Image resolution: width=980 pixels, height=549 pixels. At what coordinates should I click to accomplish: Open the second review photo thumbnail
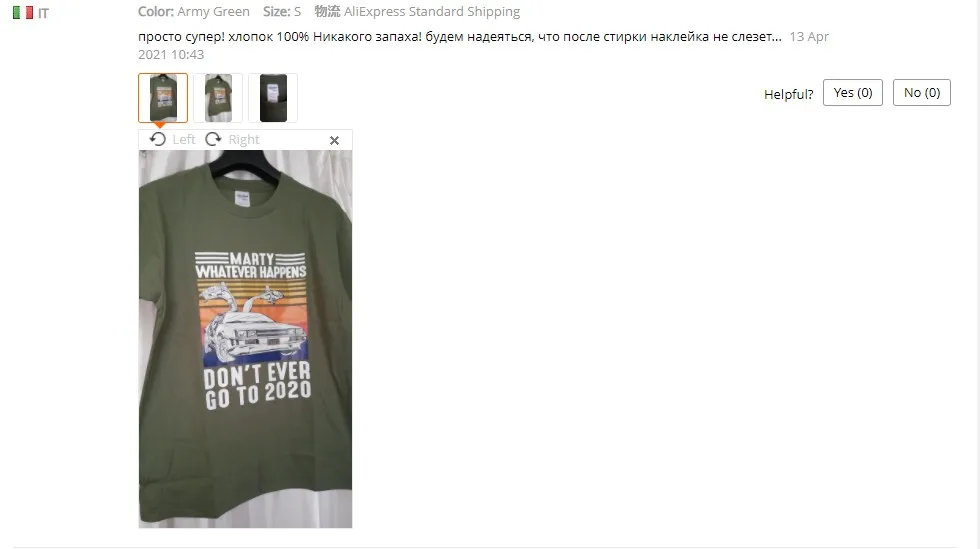218,98
